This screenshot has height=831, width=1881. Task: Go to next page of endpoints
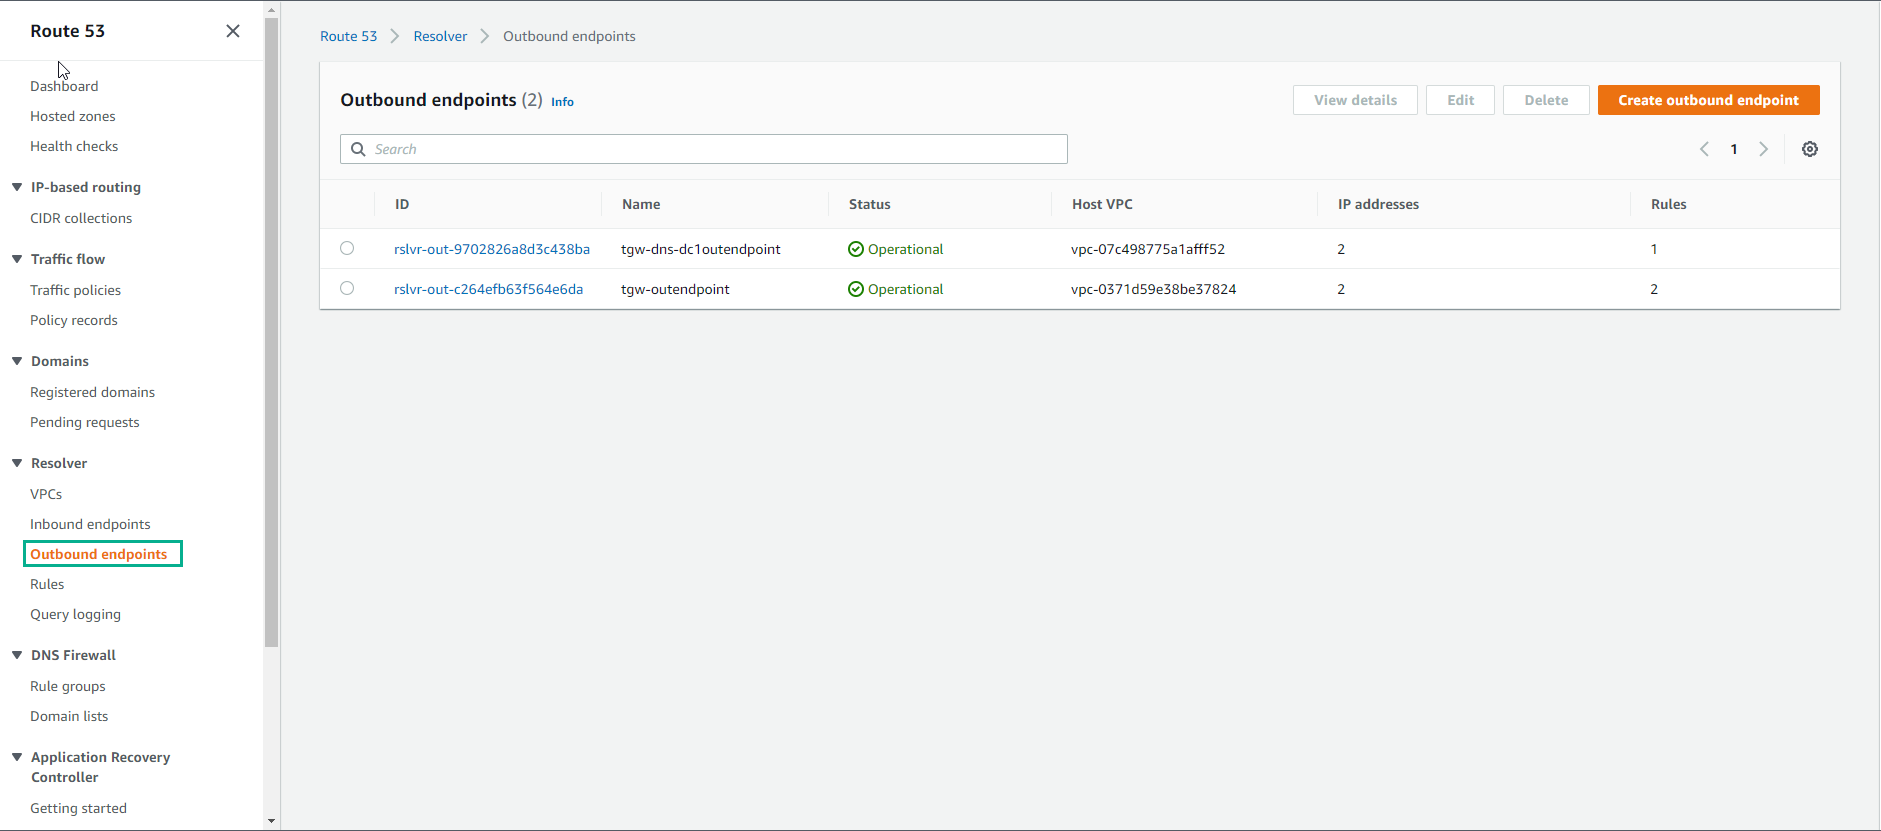[1764, 149]
